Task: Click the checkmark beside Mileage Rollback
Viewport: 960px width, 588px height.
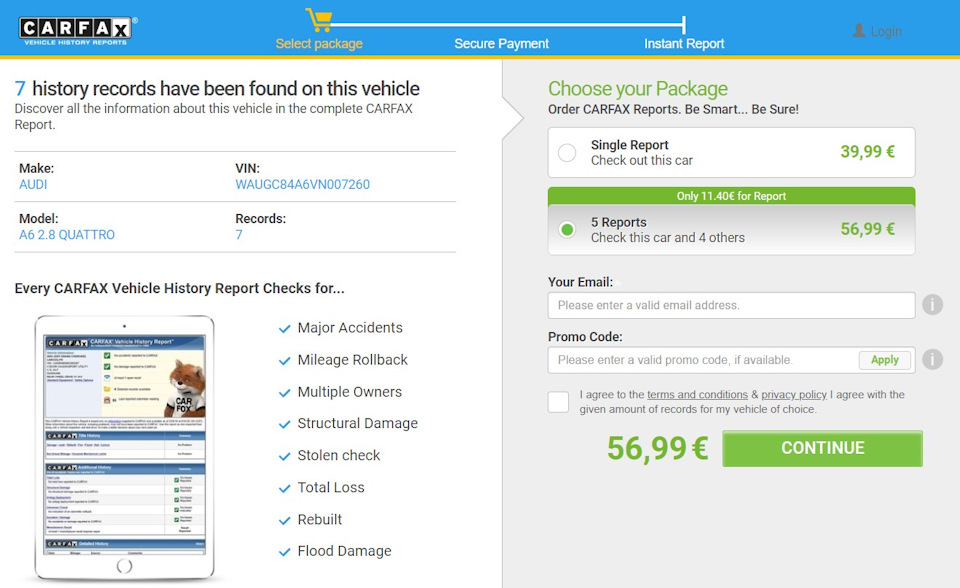Action: coord(284,361)
